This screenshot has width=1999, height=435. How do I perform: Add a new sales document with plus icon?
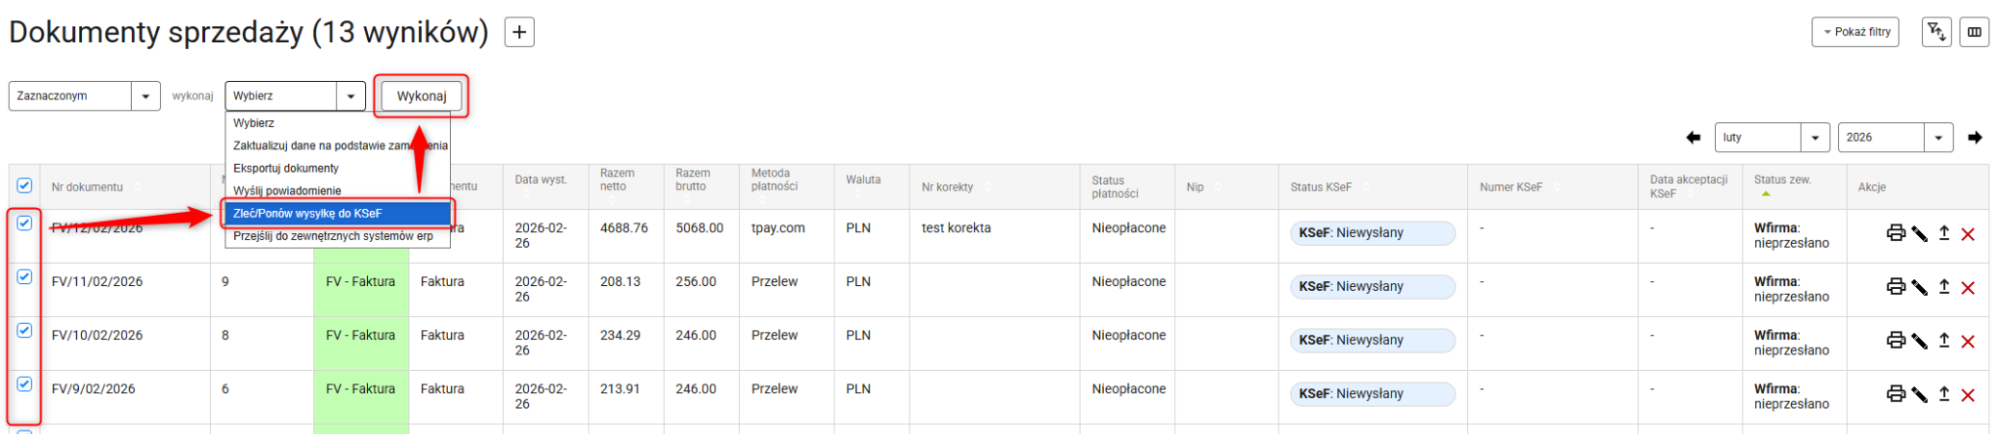point(519,32)
